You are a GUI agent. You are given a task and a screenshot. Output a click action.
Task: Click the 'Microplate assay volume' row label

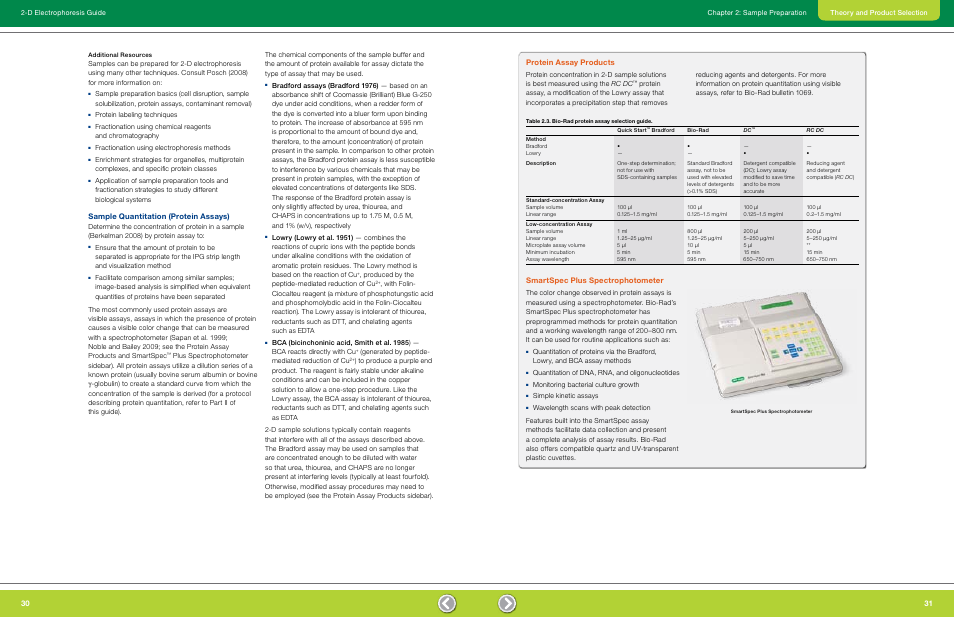[555, 245]
